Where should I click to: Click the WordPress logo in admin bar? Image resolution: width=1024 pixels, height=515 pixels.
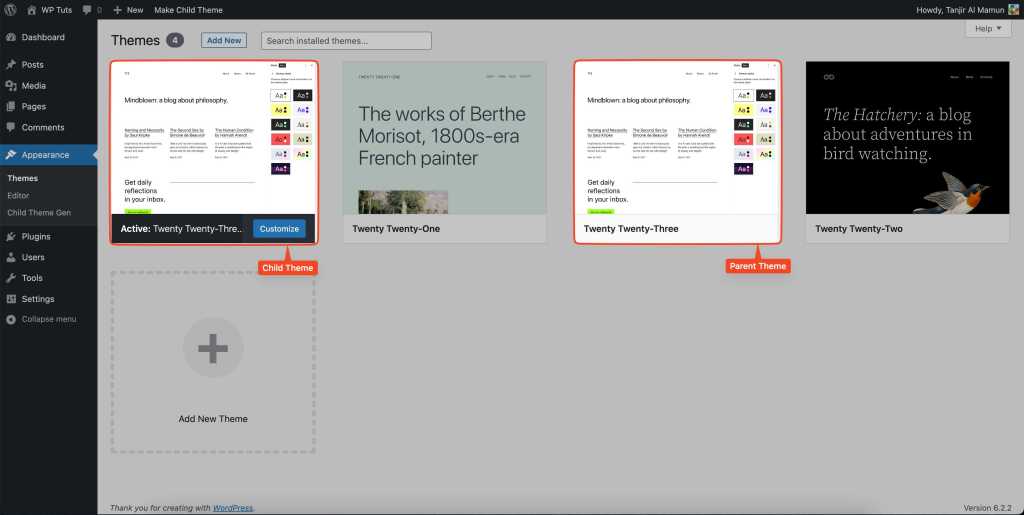click(x=10, y=10)
